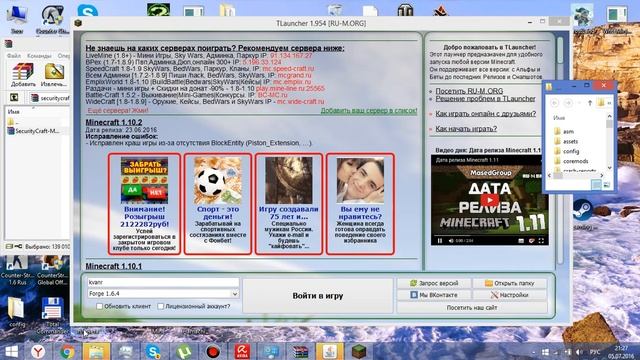
Task: Play the Дата релиза Minecraft 1.11 video
Action: pos(489,200)
